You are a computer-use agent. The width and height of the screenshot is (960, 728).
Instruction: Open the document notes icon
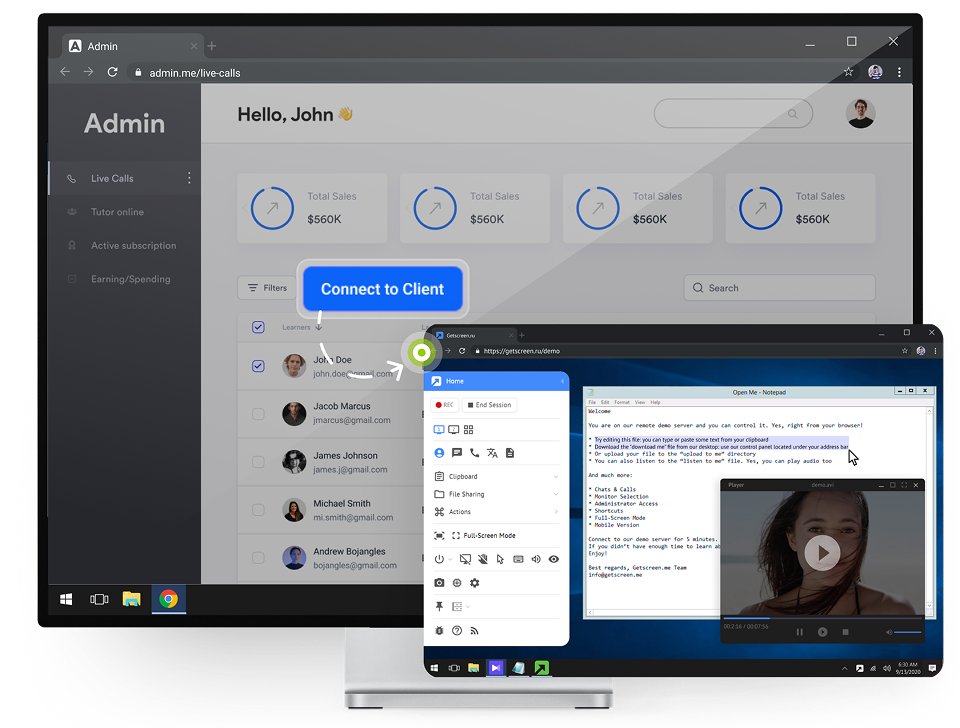pyautogui.click(x=510, y=452)
